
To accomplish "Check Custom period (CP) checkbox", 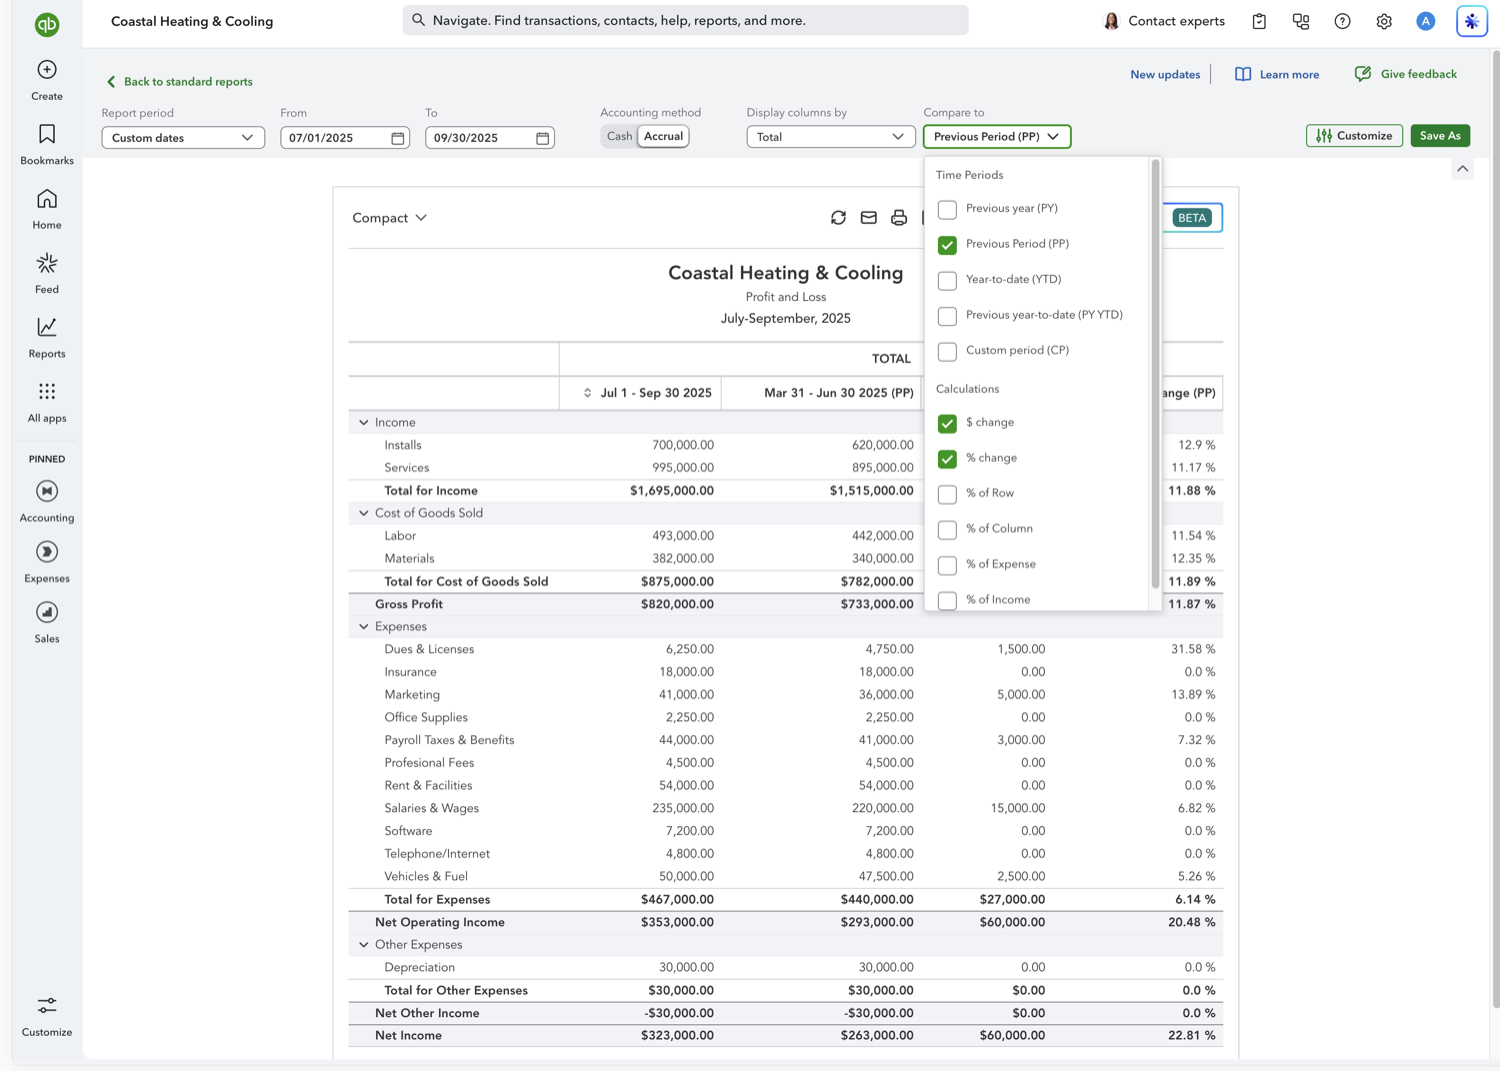I will coord(947,351).
